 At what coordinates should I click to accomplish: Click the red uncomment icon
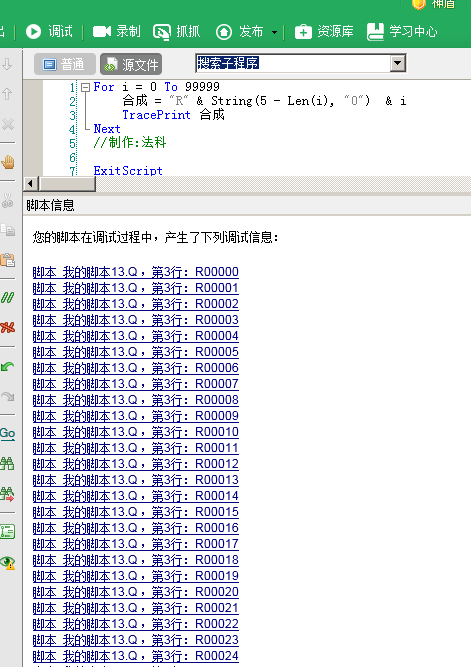pyautogui.click(x=8, y=327)
